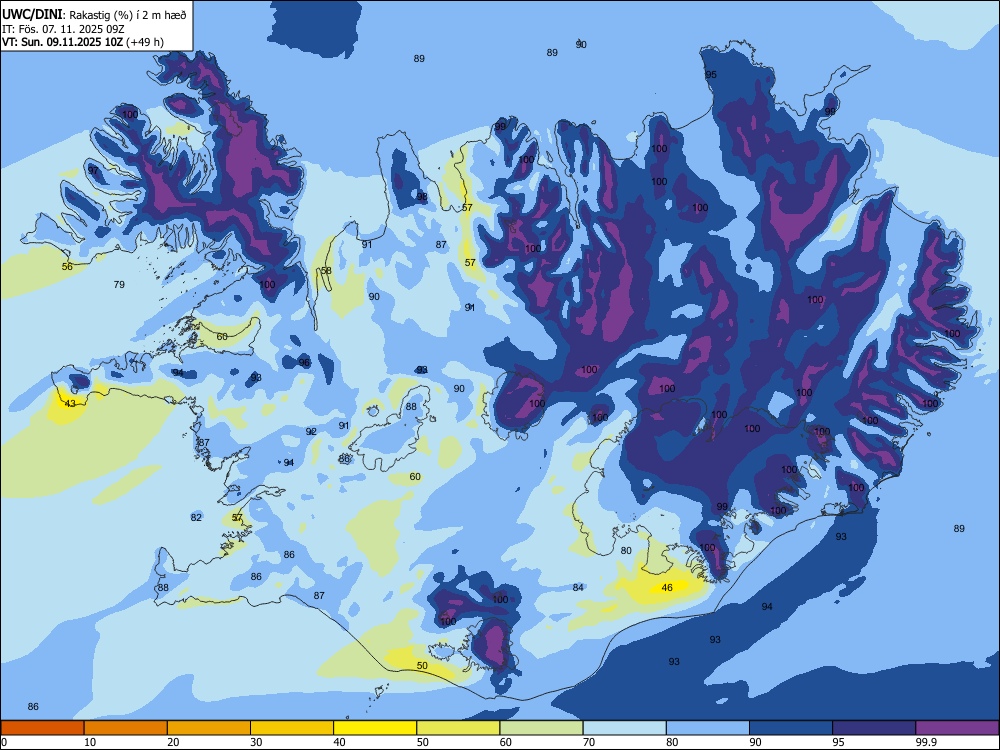Click the '40' legend tick label
This screenshot has width=1000, height=750.
[x=340, y=742]
